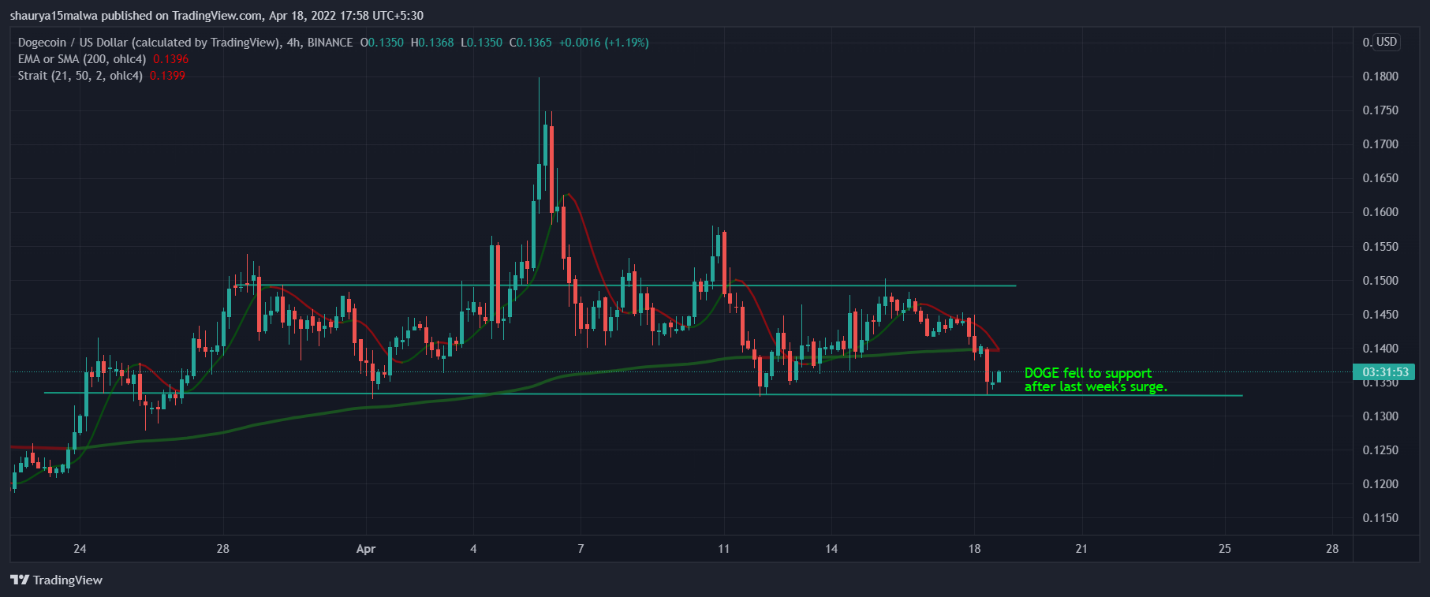Viewport: 1430px width, 597px height.
Task: Select the DOGE fell to support annotation text
Action: coord(1095,379)
